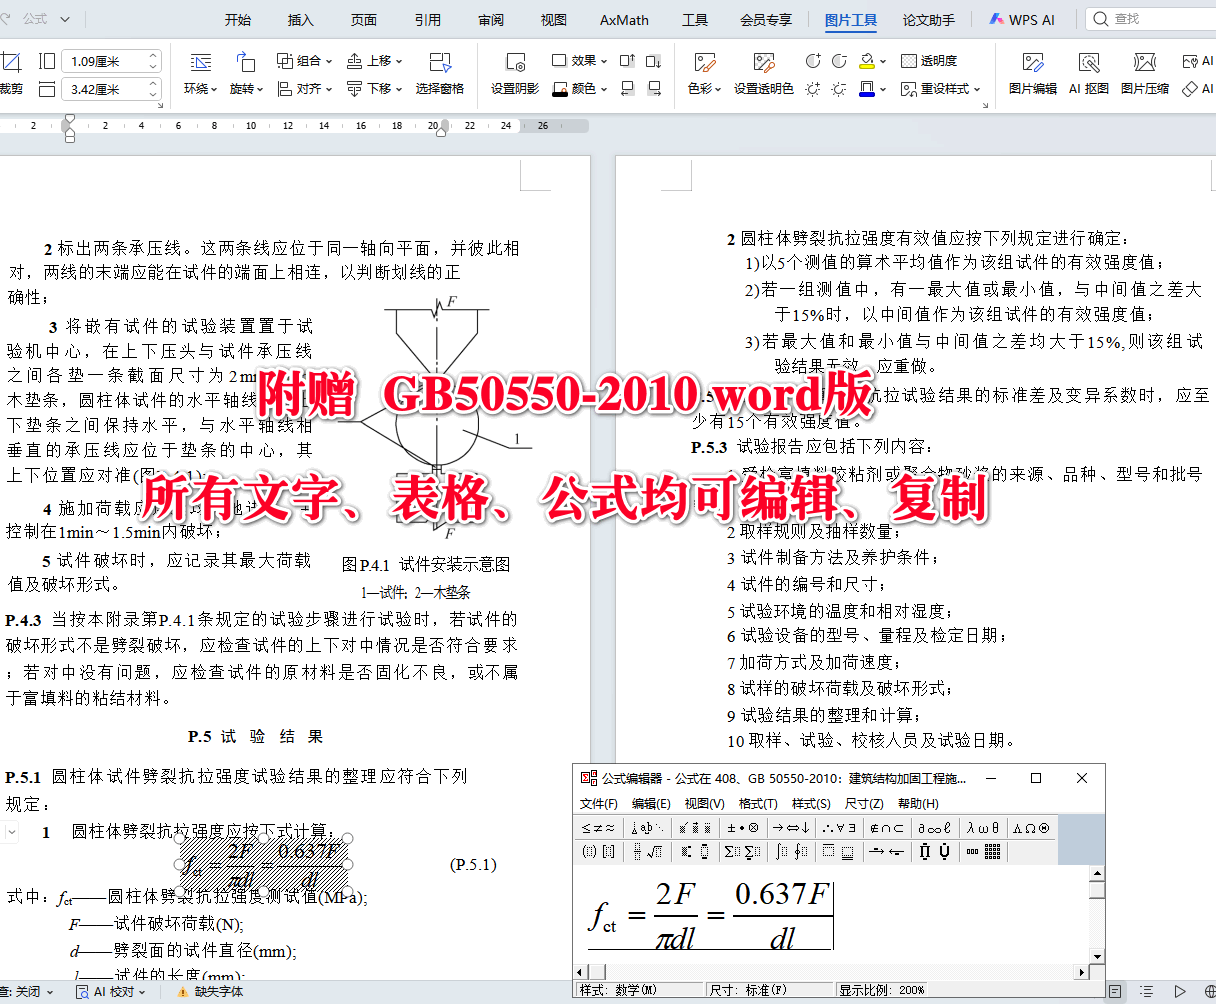
Task: Select the Crop (裁剪) tool
Action: point(10,74)
